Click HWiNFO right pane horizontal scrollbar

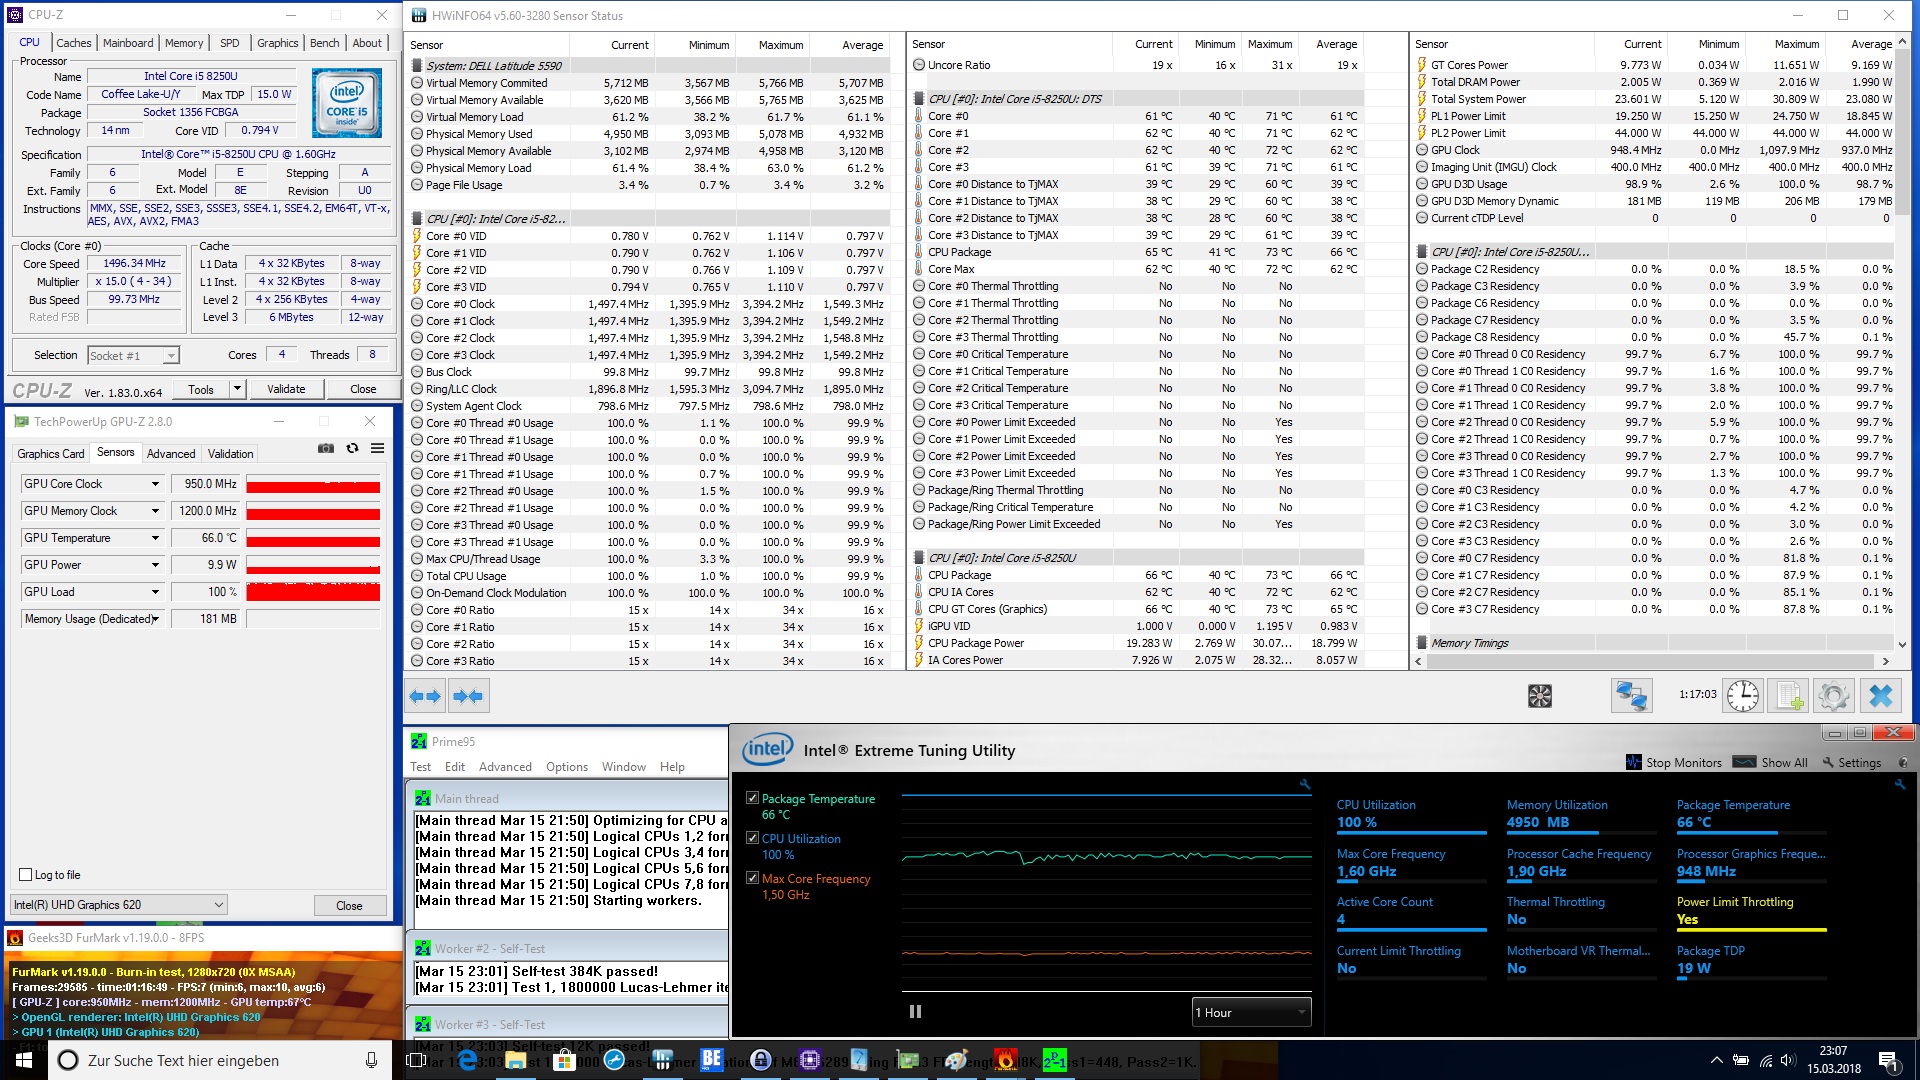pyautogui.click(x=1653, y=661)
